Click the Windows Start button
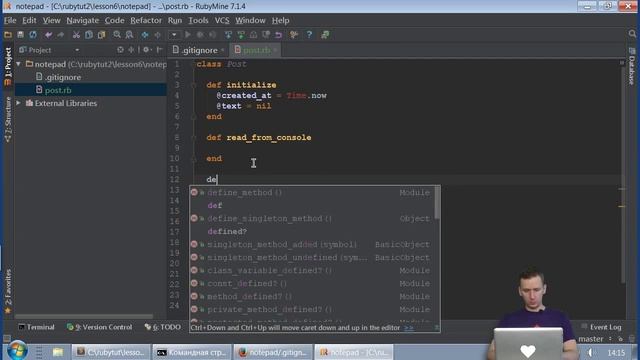Screen dimensions: 640x360 pos(17,351)
